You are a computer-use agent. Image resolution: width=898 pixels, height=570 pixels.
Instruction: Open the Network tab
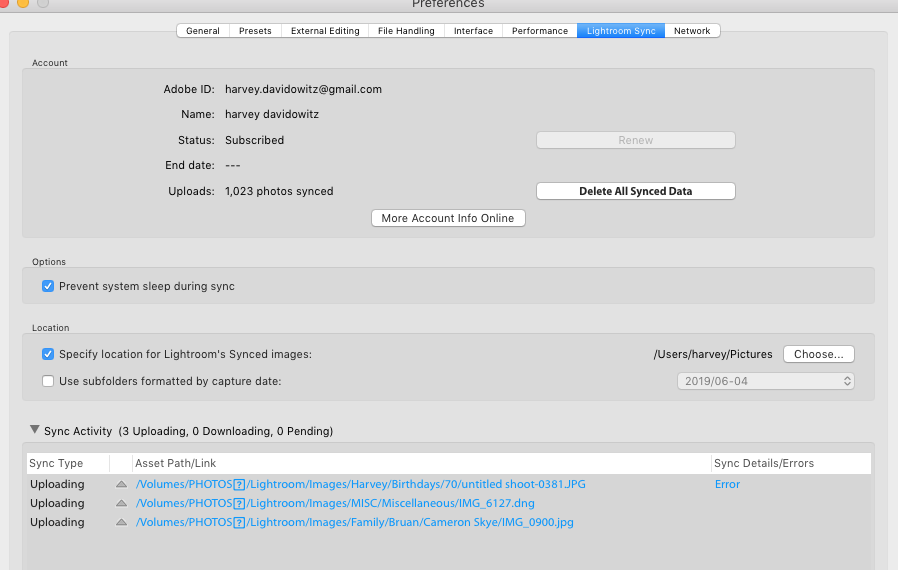coord(692,31)
